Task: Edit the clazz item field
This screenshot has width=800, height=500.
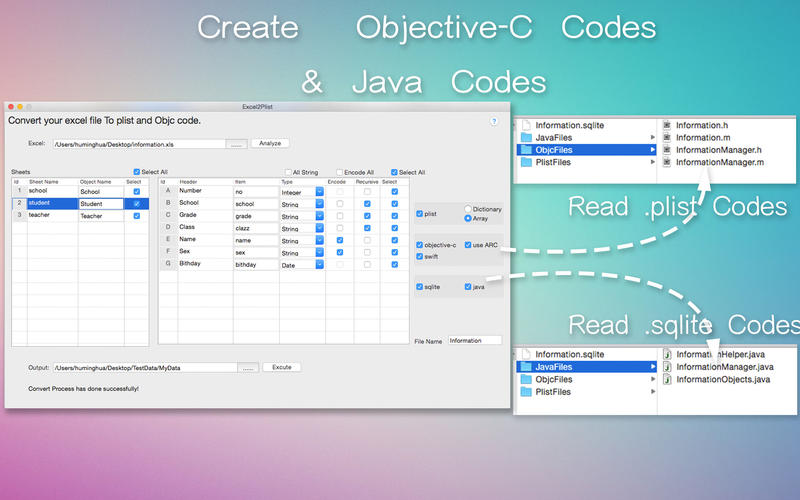Action: pos(256,228)
